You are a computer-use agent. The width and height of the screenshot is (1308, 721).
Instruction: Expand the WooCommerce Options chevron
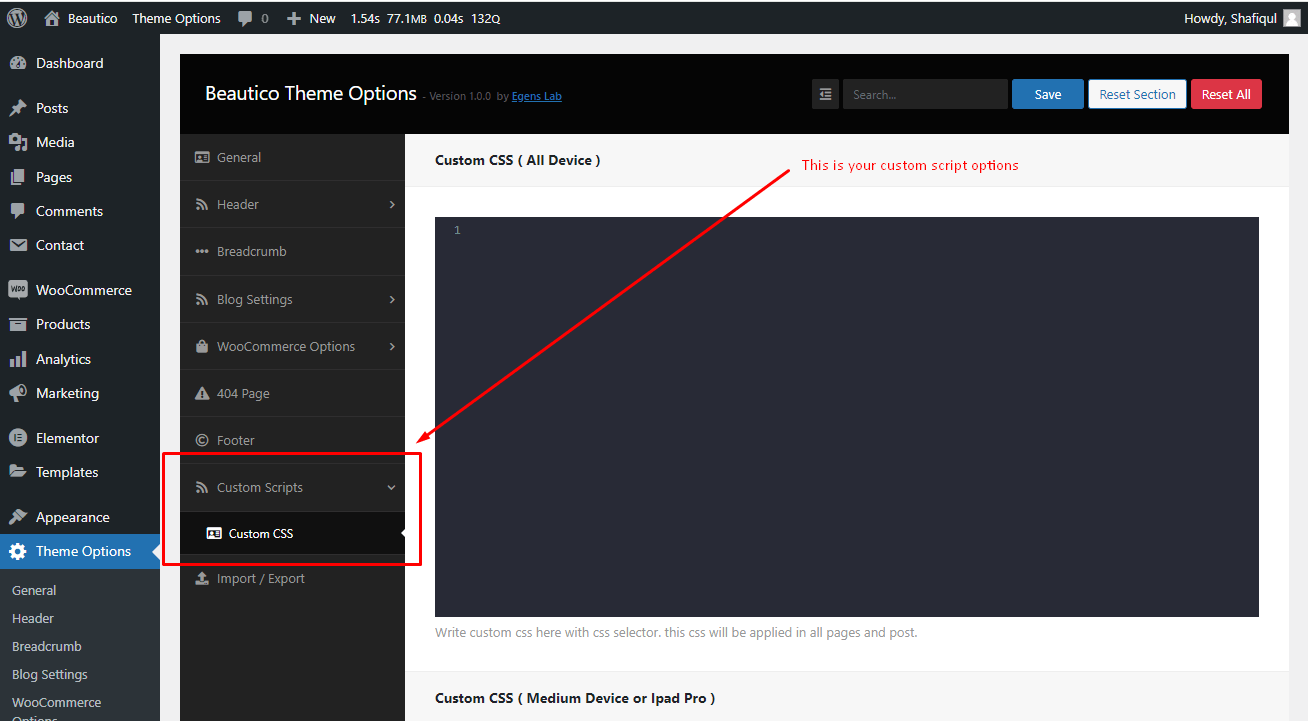tap(392, 346)
